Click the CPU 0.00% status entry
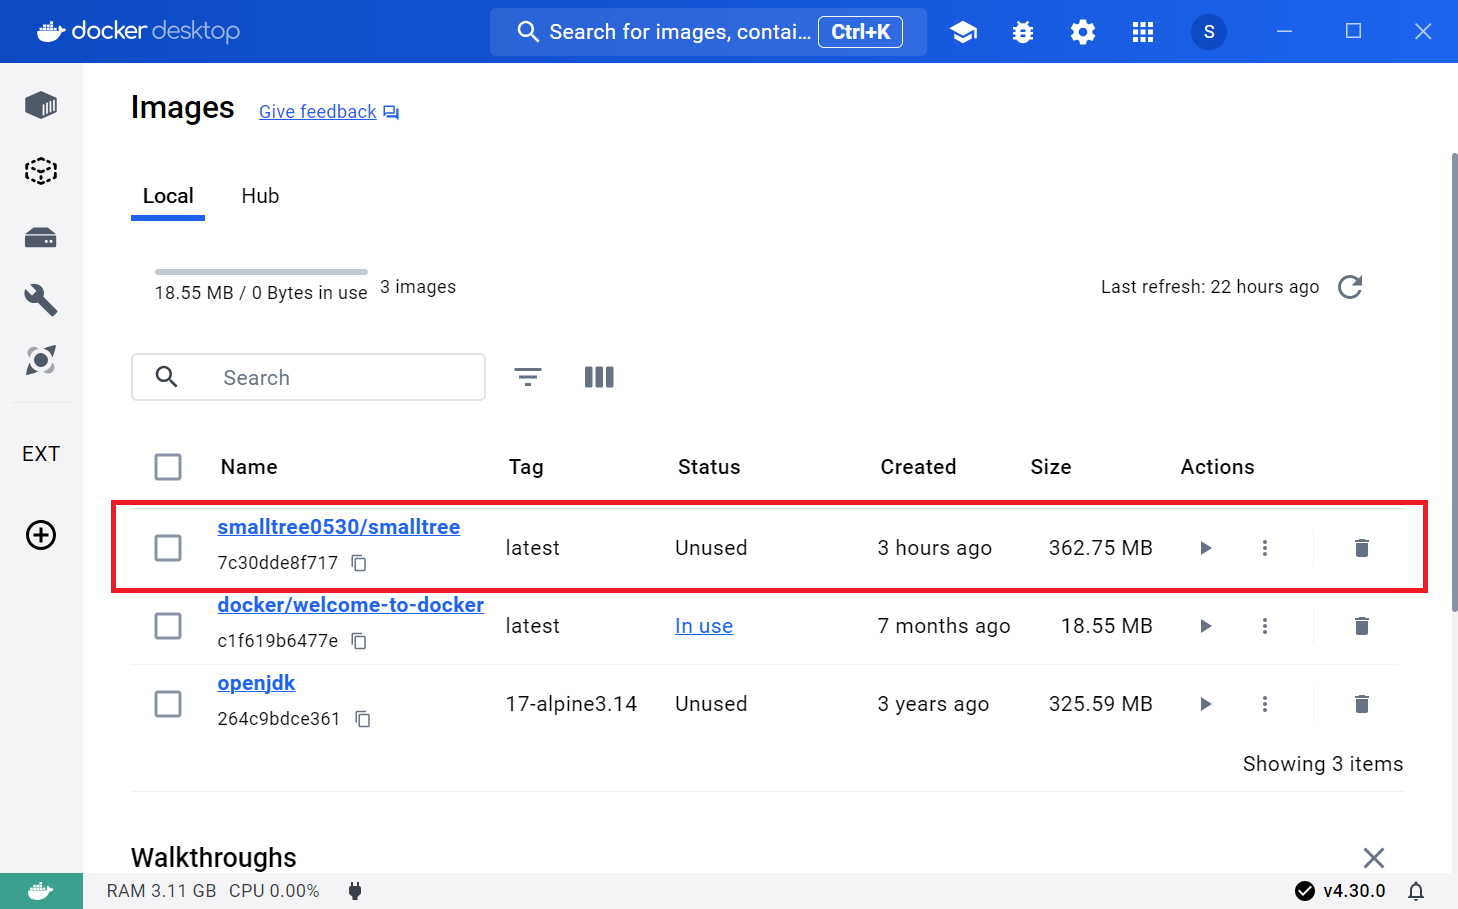The height and width of the screenshot is (909, 1458). click(274, 891)
